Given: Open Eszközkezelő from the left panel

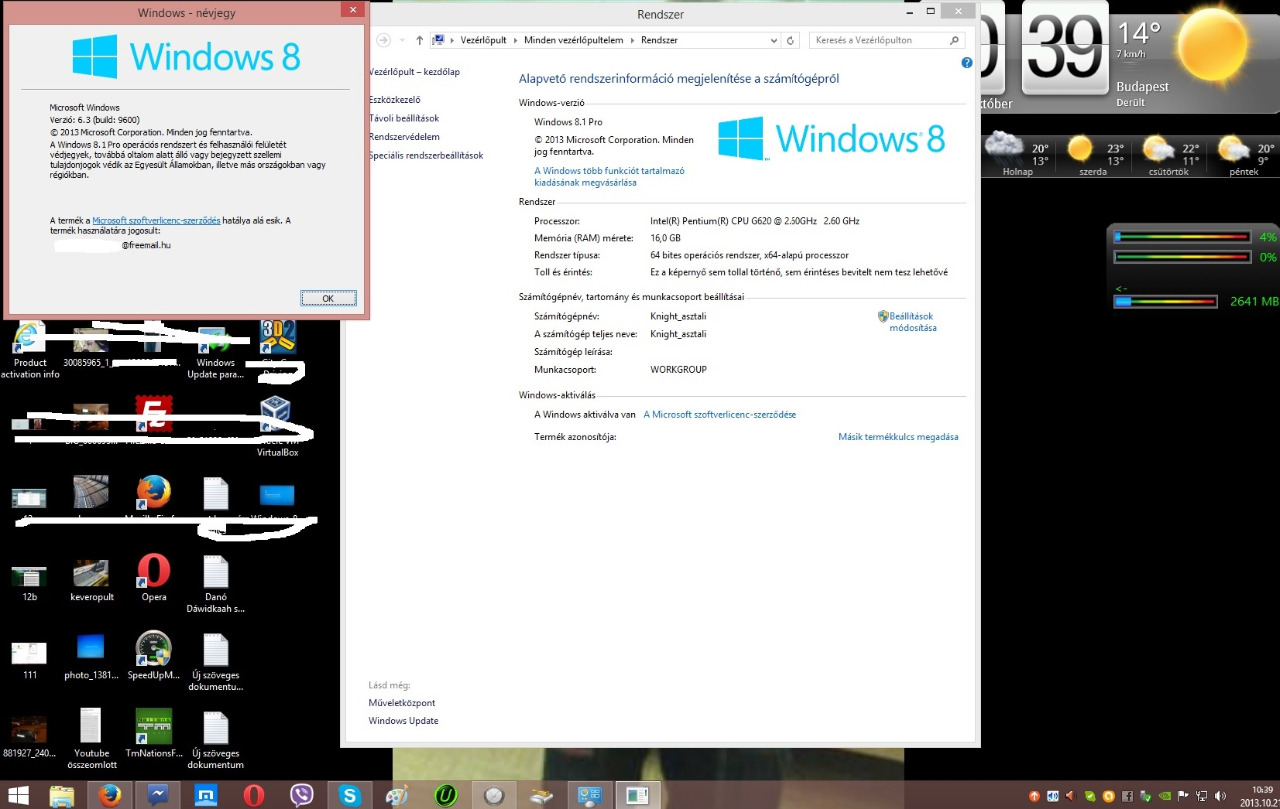Looking at the screenshot, I should (395, 100).
